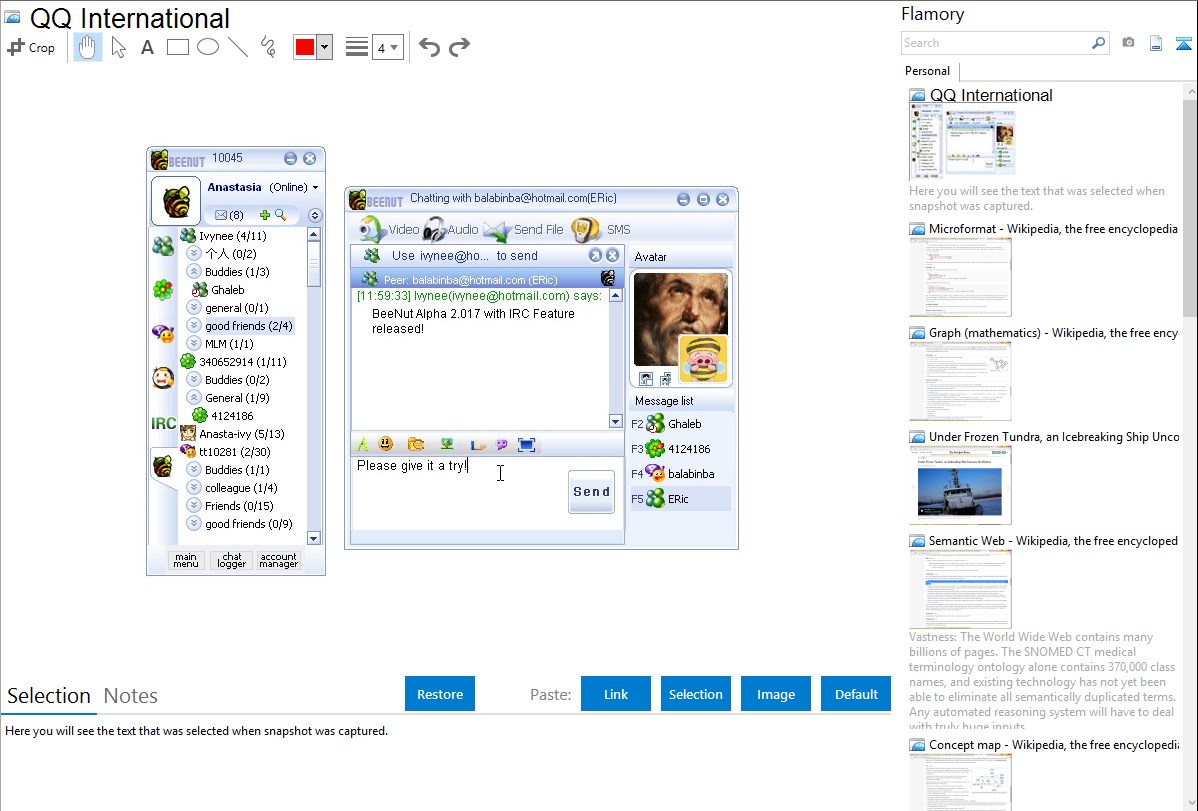Viewport: 1198px width, 811px height.
Task: Undo the last annotation
Action: click(429, 47)
